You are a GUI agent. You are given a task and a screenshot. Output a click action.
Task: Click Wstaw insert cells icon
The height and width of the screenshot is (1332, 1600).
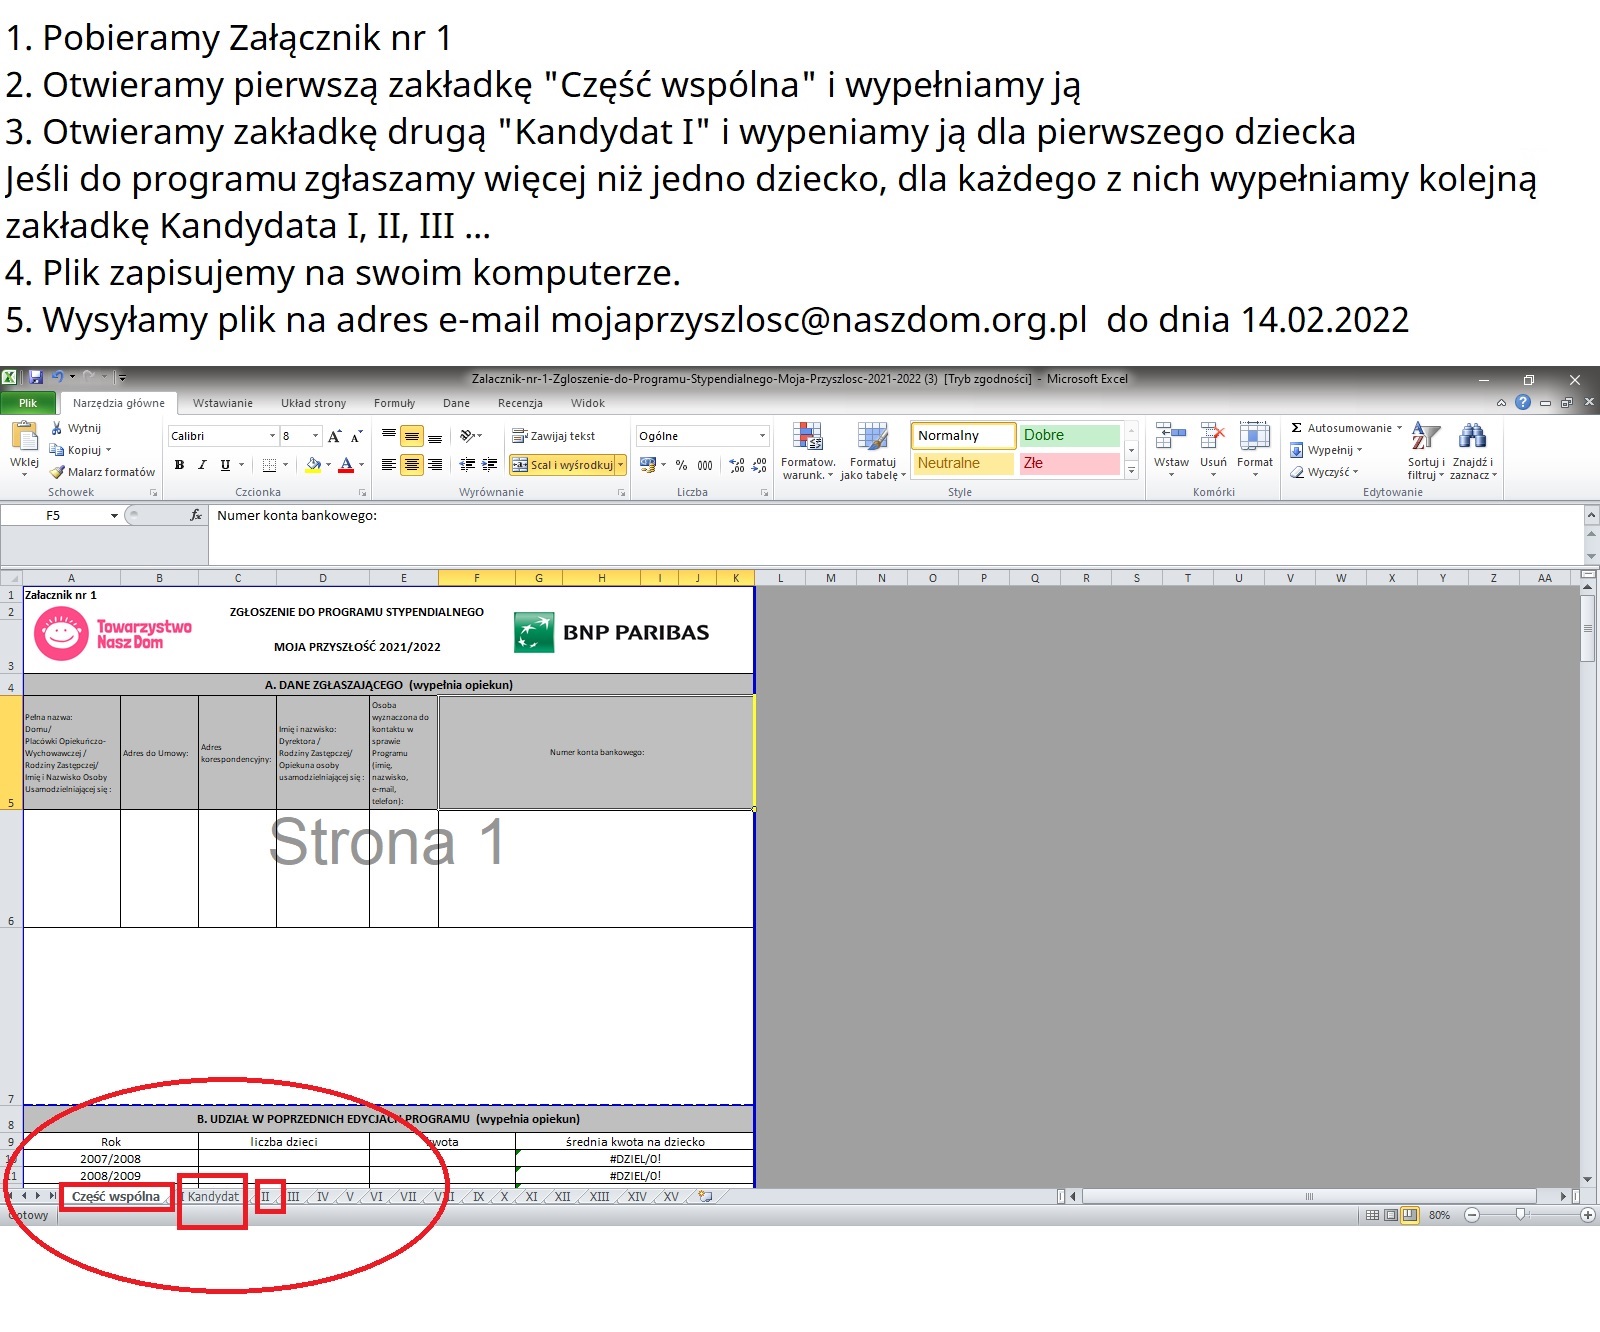click(x=1171, y=436)
